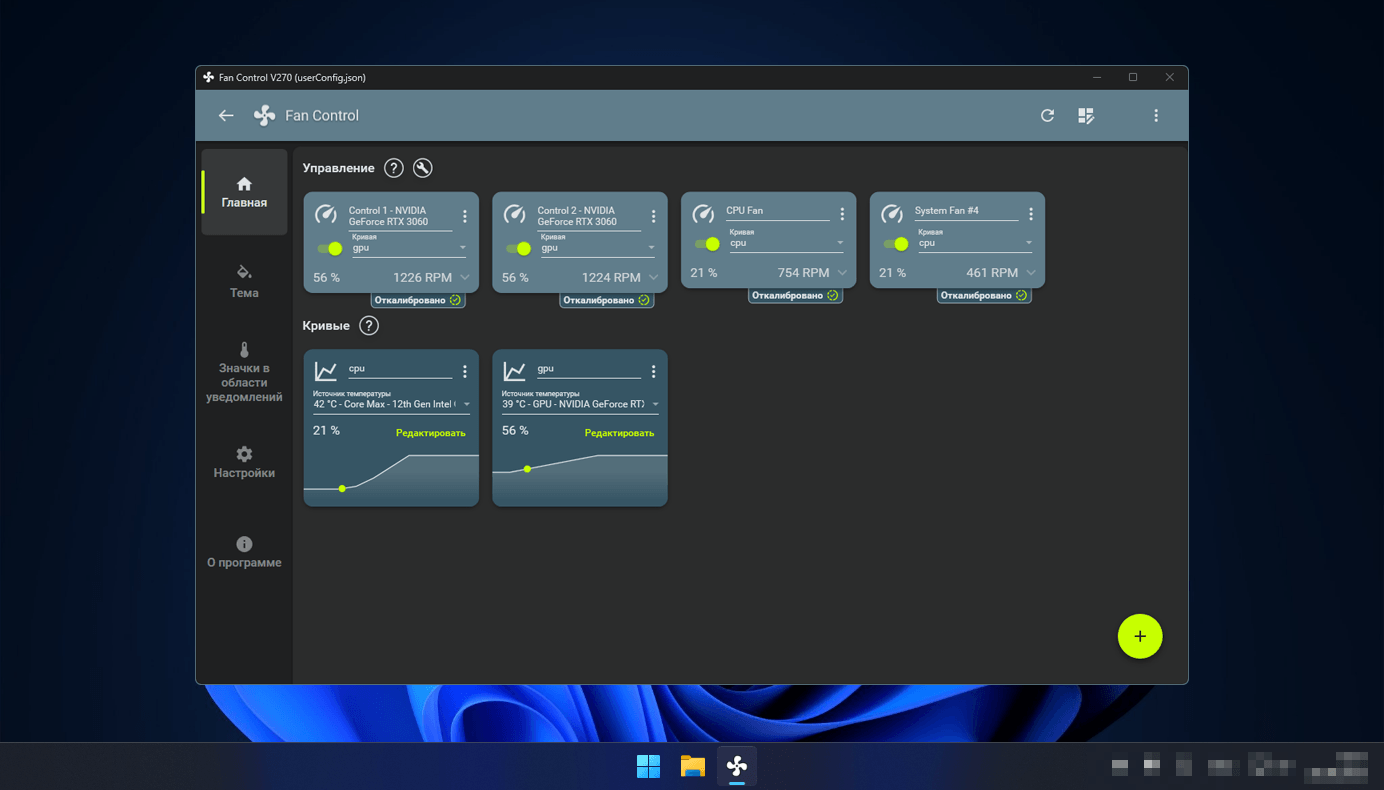Click graph icon on cpu curve card
The image size is (1384, 790).
(x=326, y=371)
